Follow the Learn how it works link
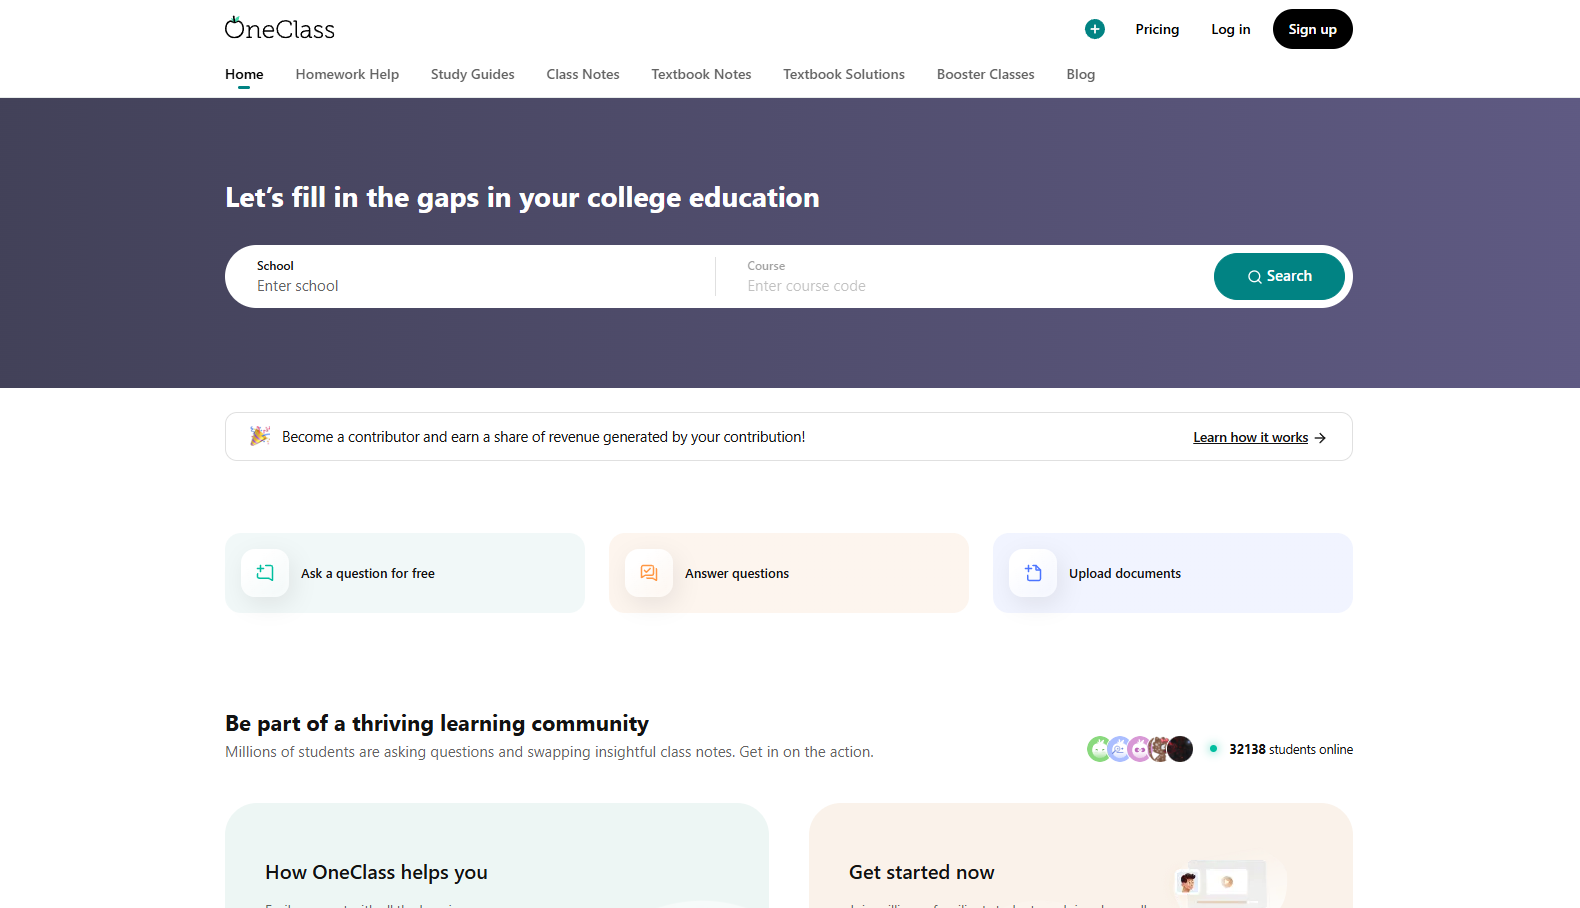Screen dimensions: 1580x908 [x=1250, y=438]
